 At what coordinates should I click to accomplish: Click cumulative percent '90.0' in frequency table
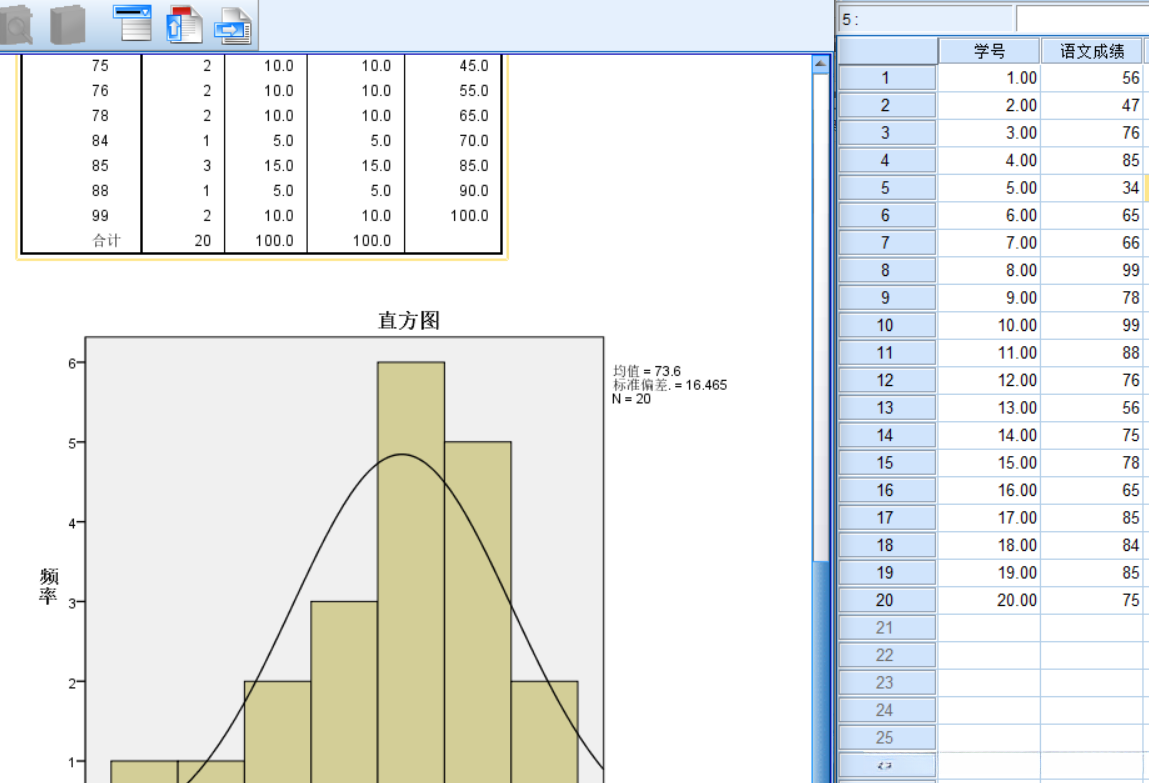click(x=474, y=190)
